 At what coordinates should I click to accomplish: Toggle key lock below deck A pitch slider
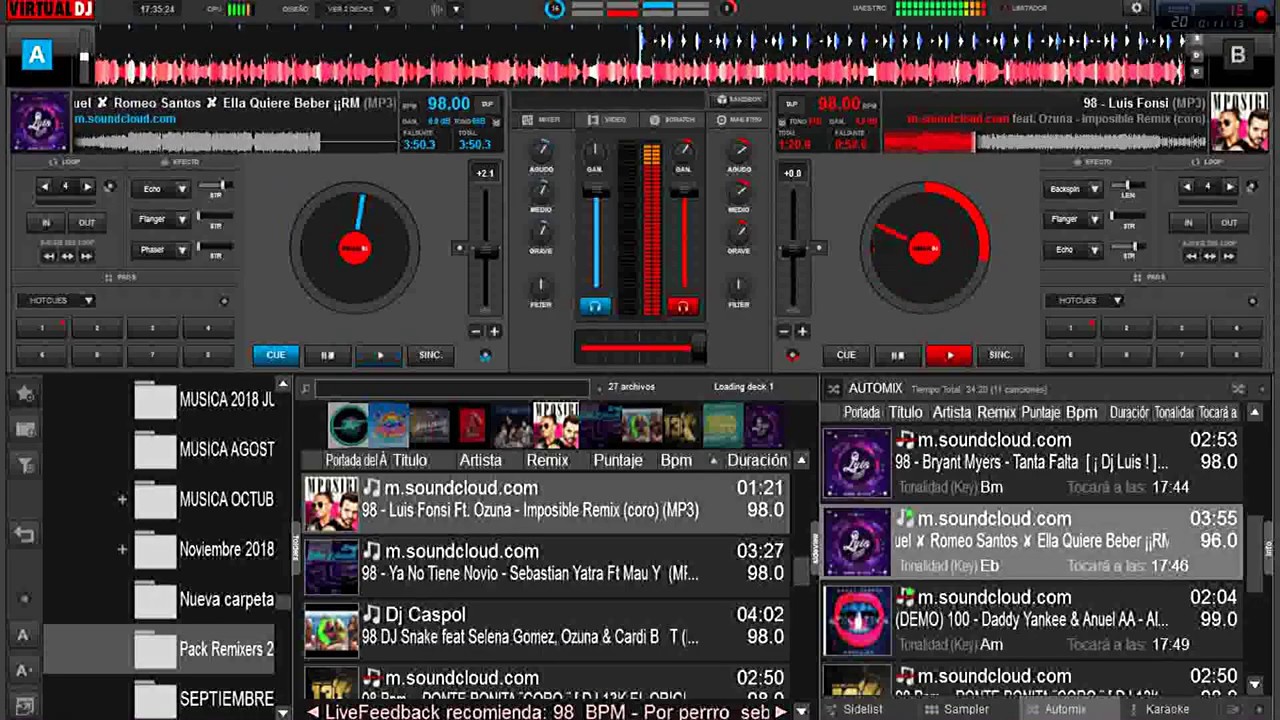coord(485,355)
